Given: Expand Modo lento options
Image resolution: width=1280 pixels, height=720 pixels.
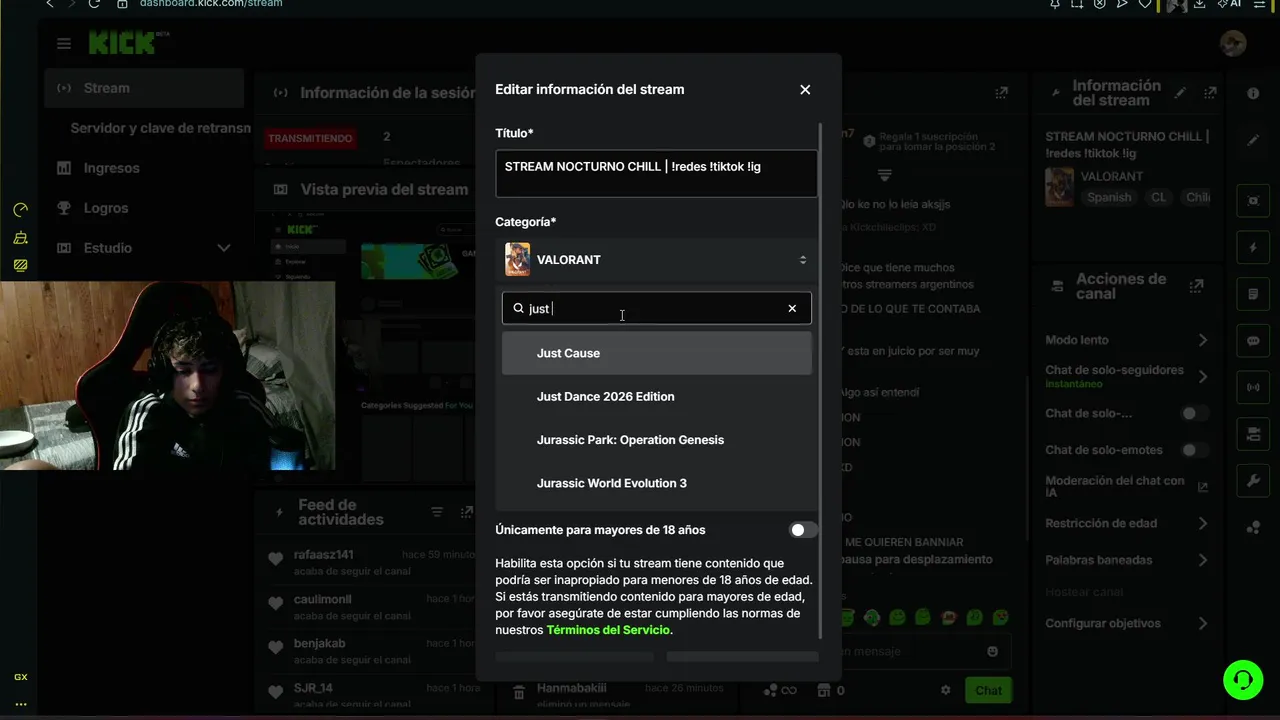Looking at the screenshot, I should [x=1202, y=340].
